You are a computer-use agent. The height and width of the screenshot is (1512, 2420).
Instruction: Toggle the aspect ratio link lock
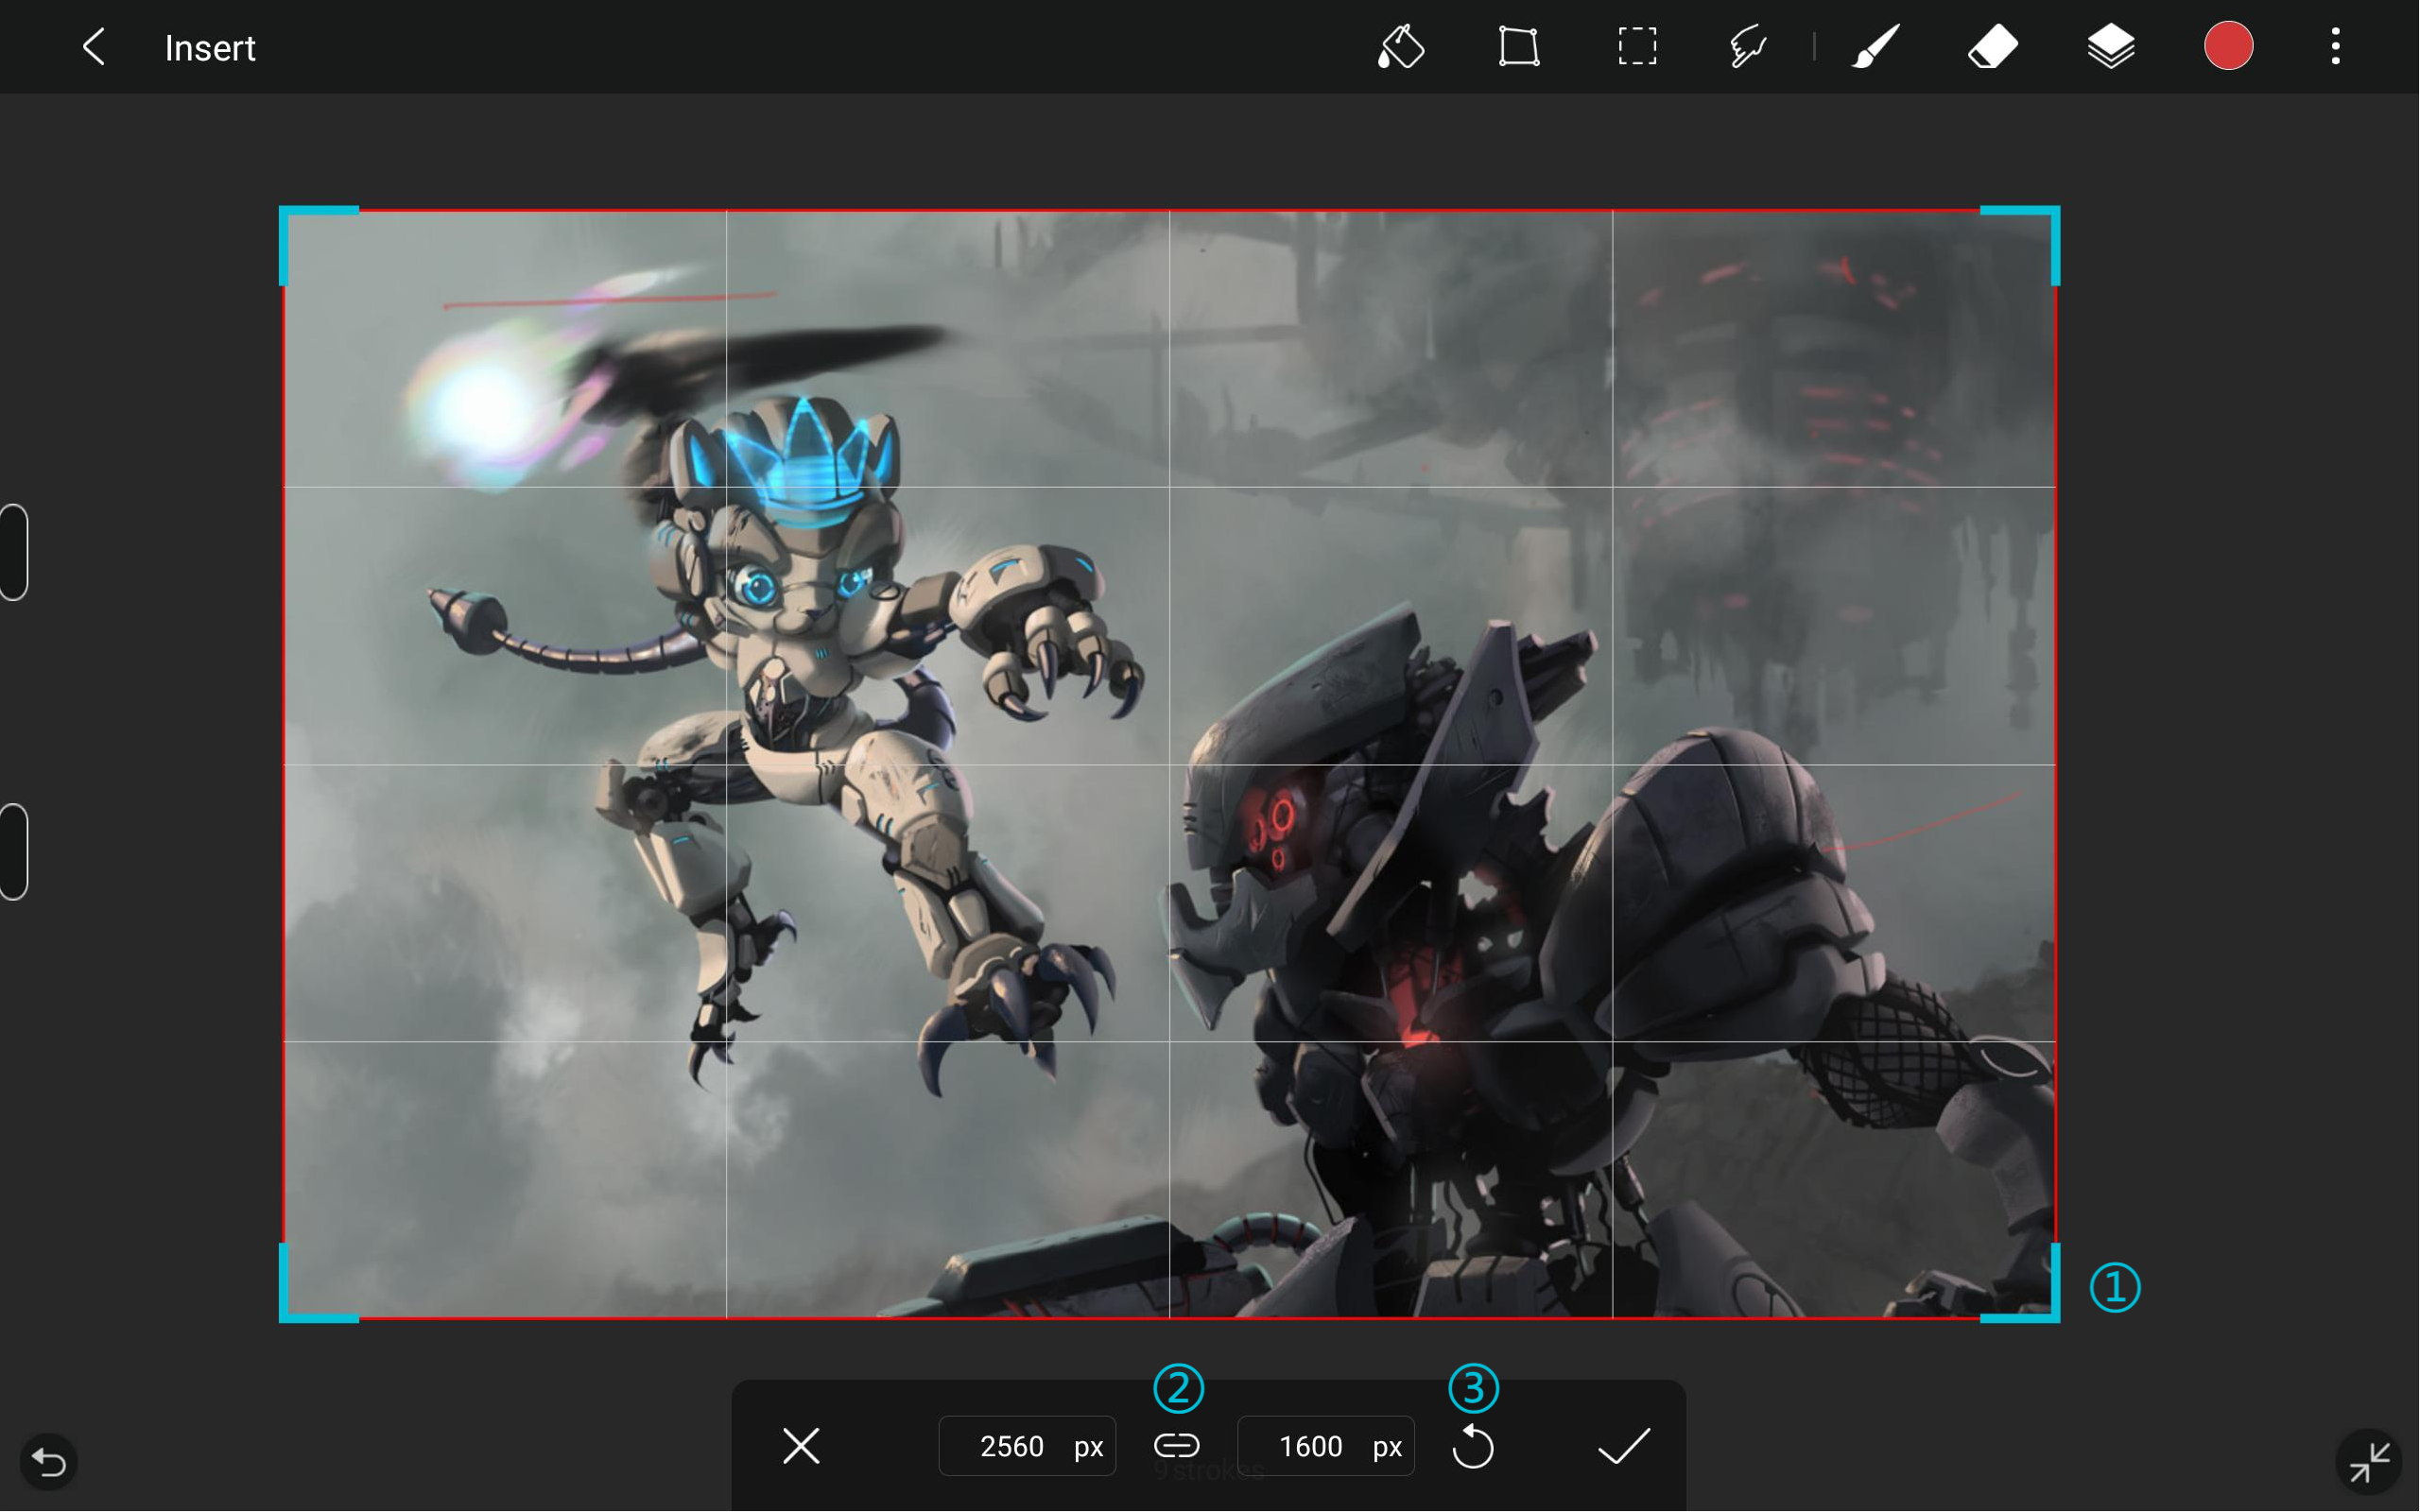coord(1177,1446)
